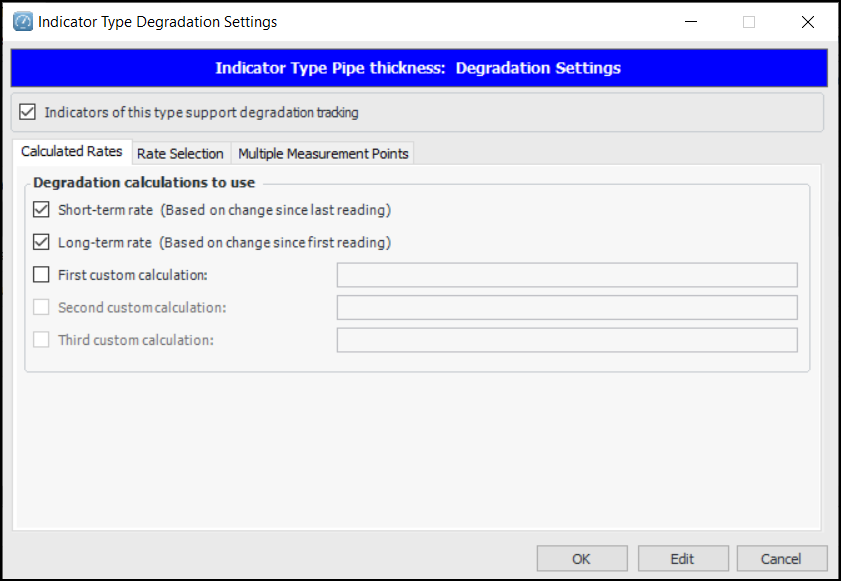This screenshot has height=581, width=841.
Task: Click the gauge app icon in title bar
Action: point(23,22)
